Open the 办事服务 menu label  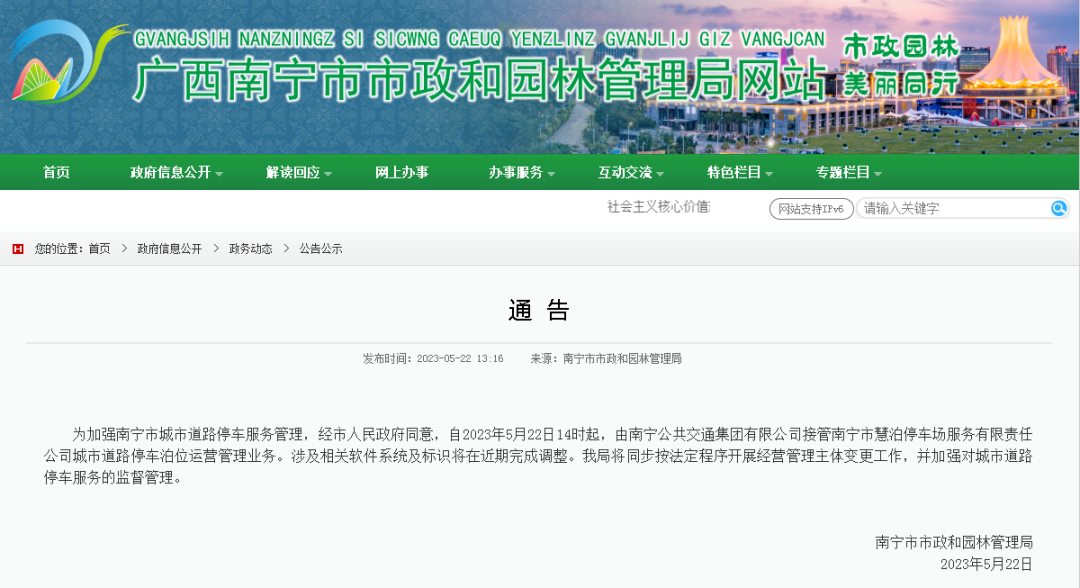(x=516, y=172)
